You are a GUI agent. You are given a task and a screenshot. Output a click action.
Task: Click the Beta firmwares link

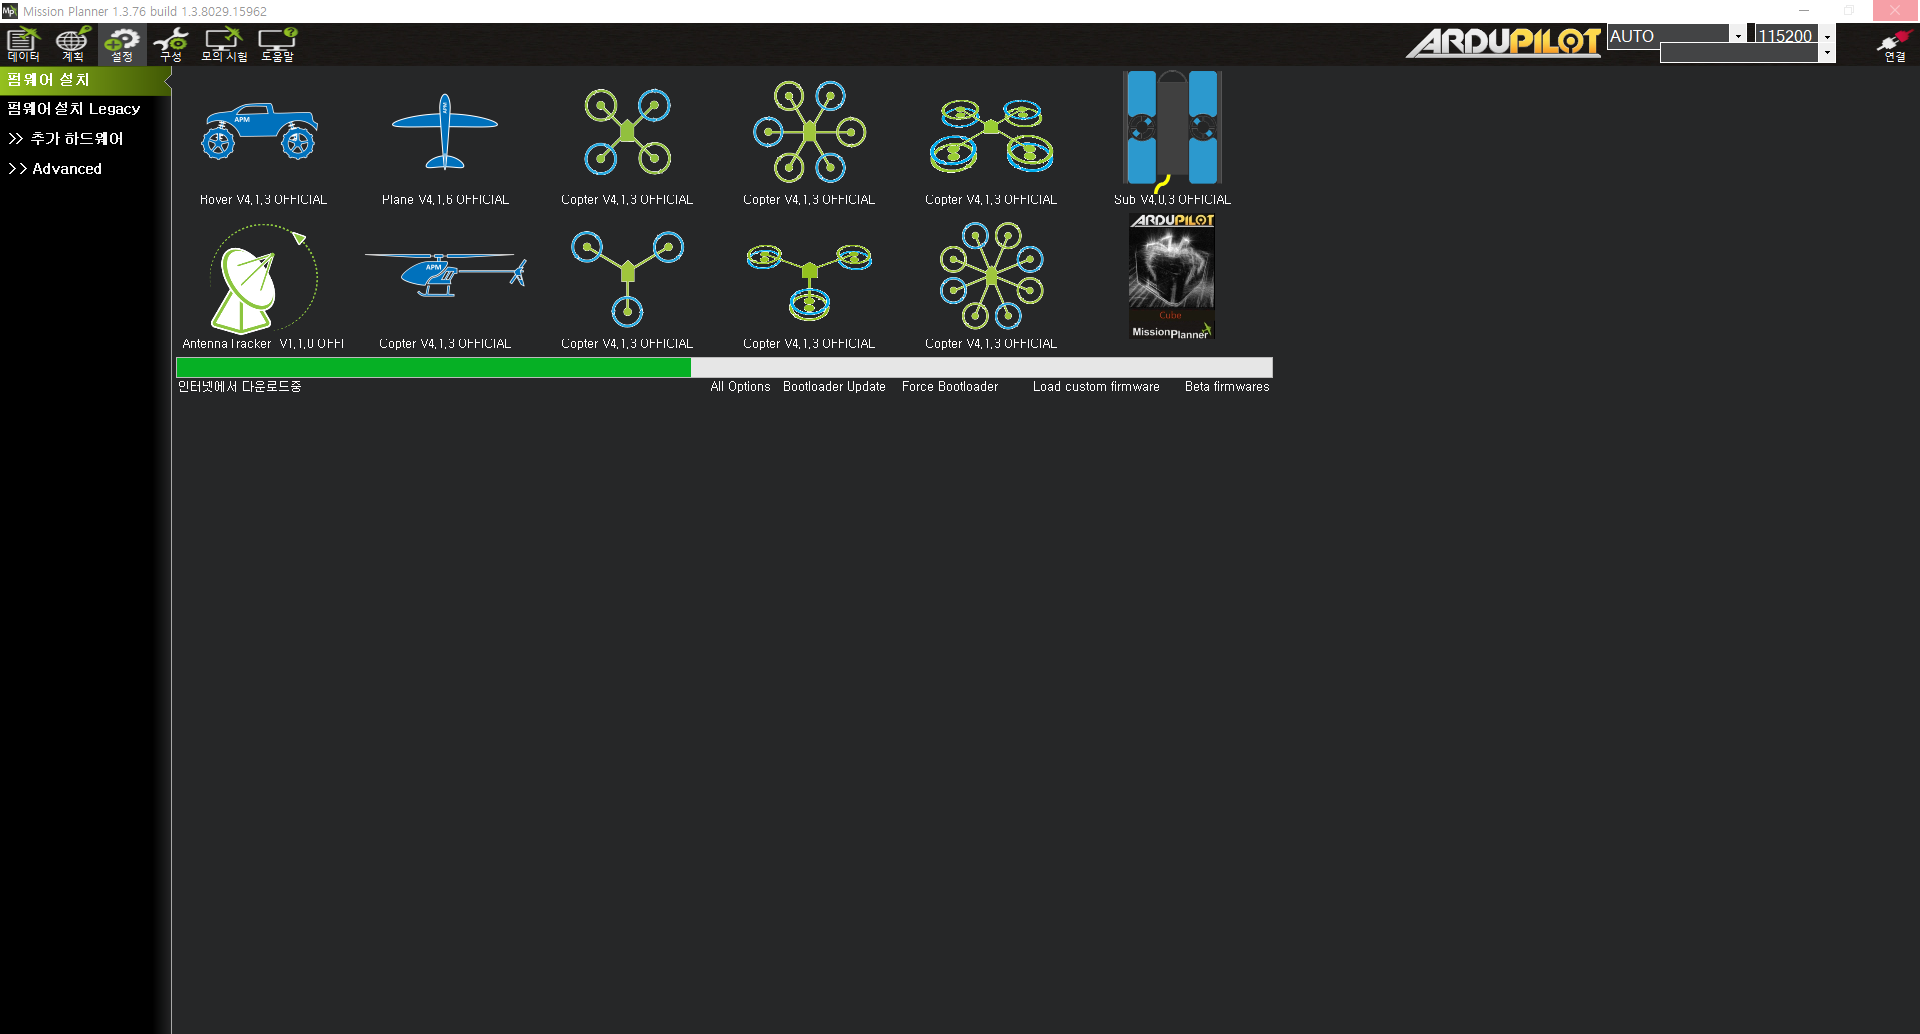pos(1227,387)
